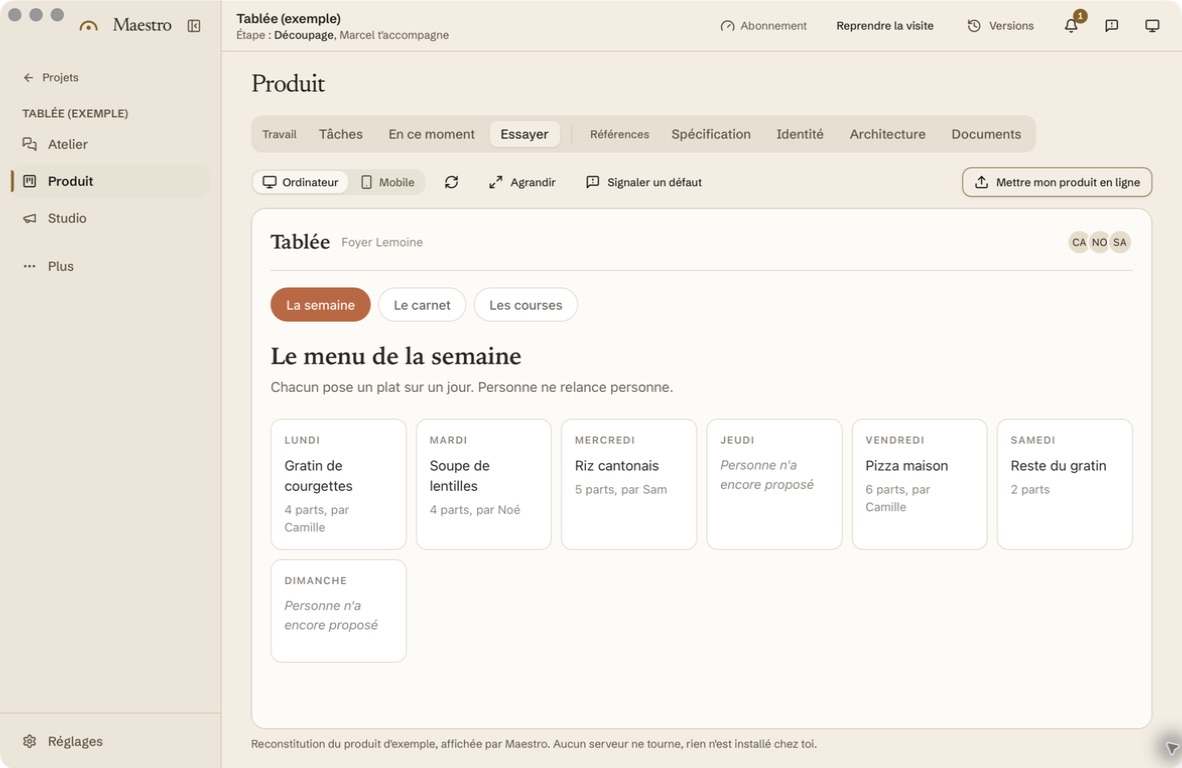Click the Tablée (exemple) project title
The width and height of the screenshot is (1182, 768).
pos(289,19)
